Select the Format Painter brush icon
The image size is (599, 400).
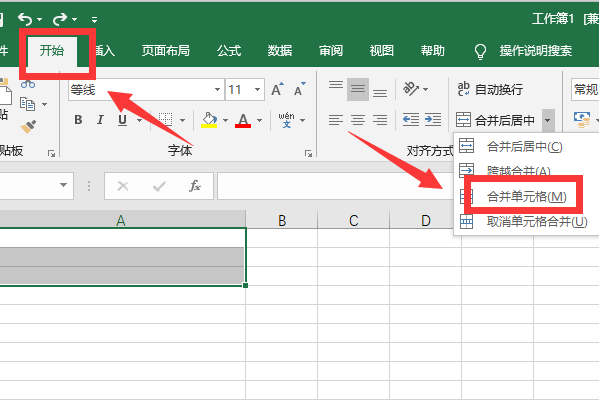[28, 126]
